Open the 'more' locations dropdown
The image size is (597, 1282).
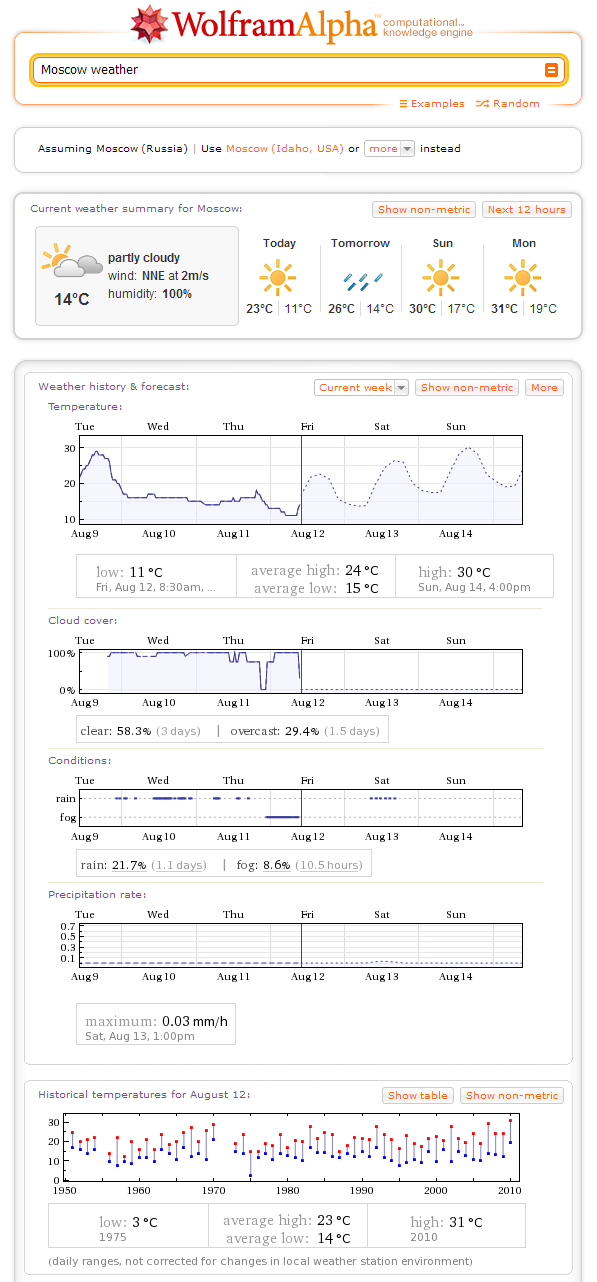click(389, 149)
